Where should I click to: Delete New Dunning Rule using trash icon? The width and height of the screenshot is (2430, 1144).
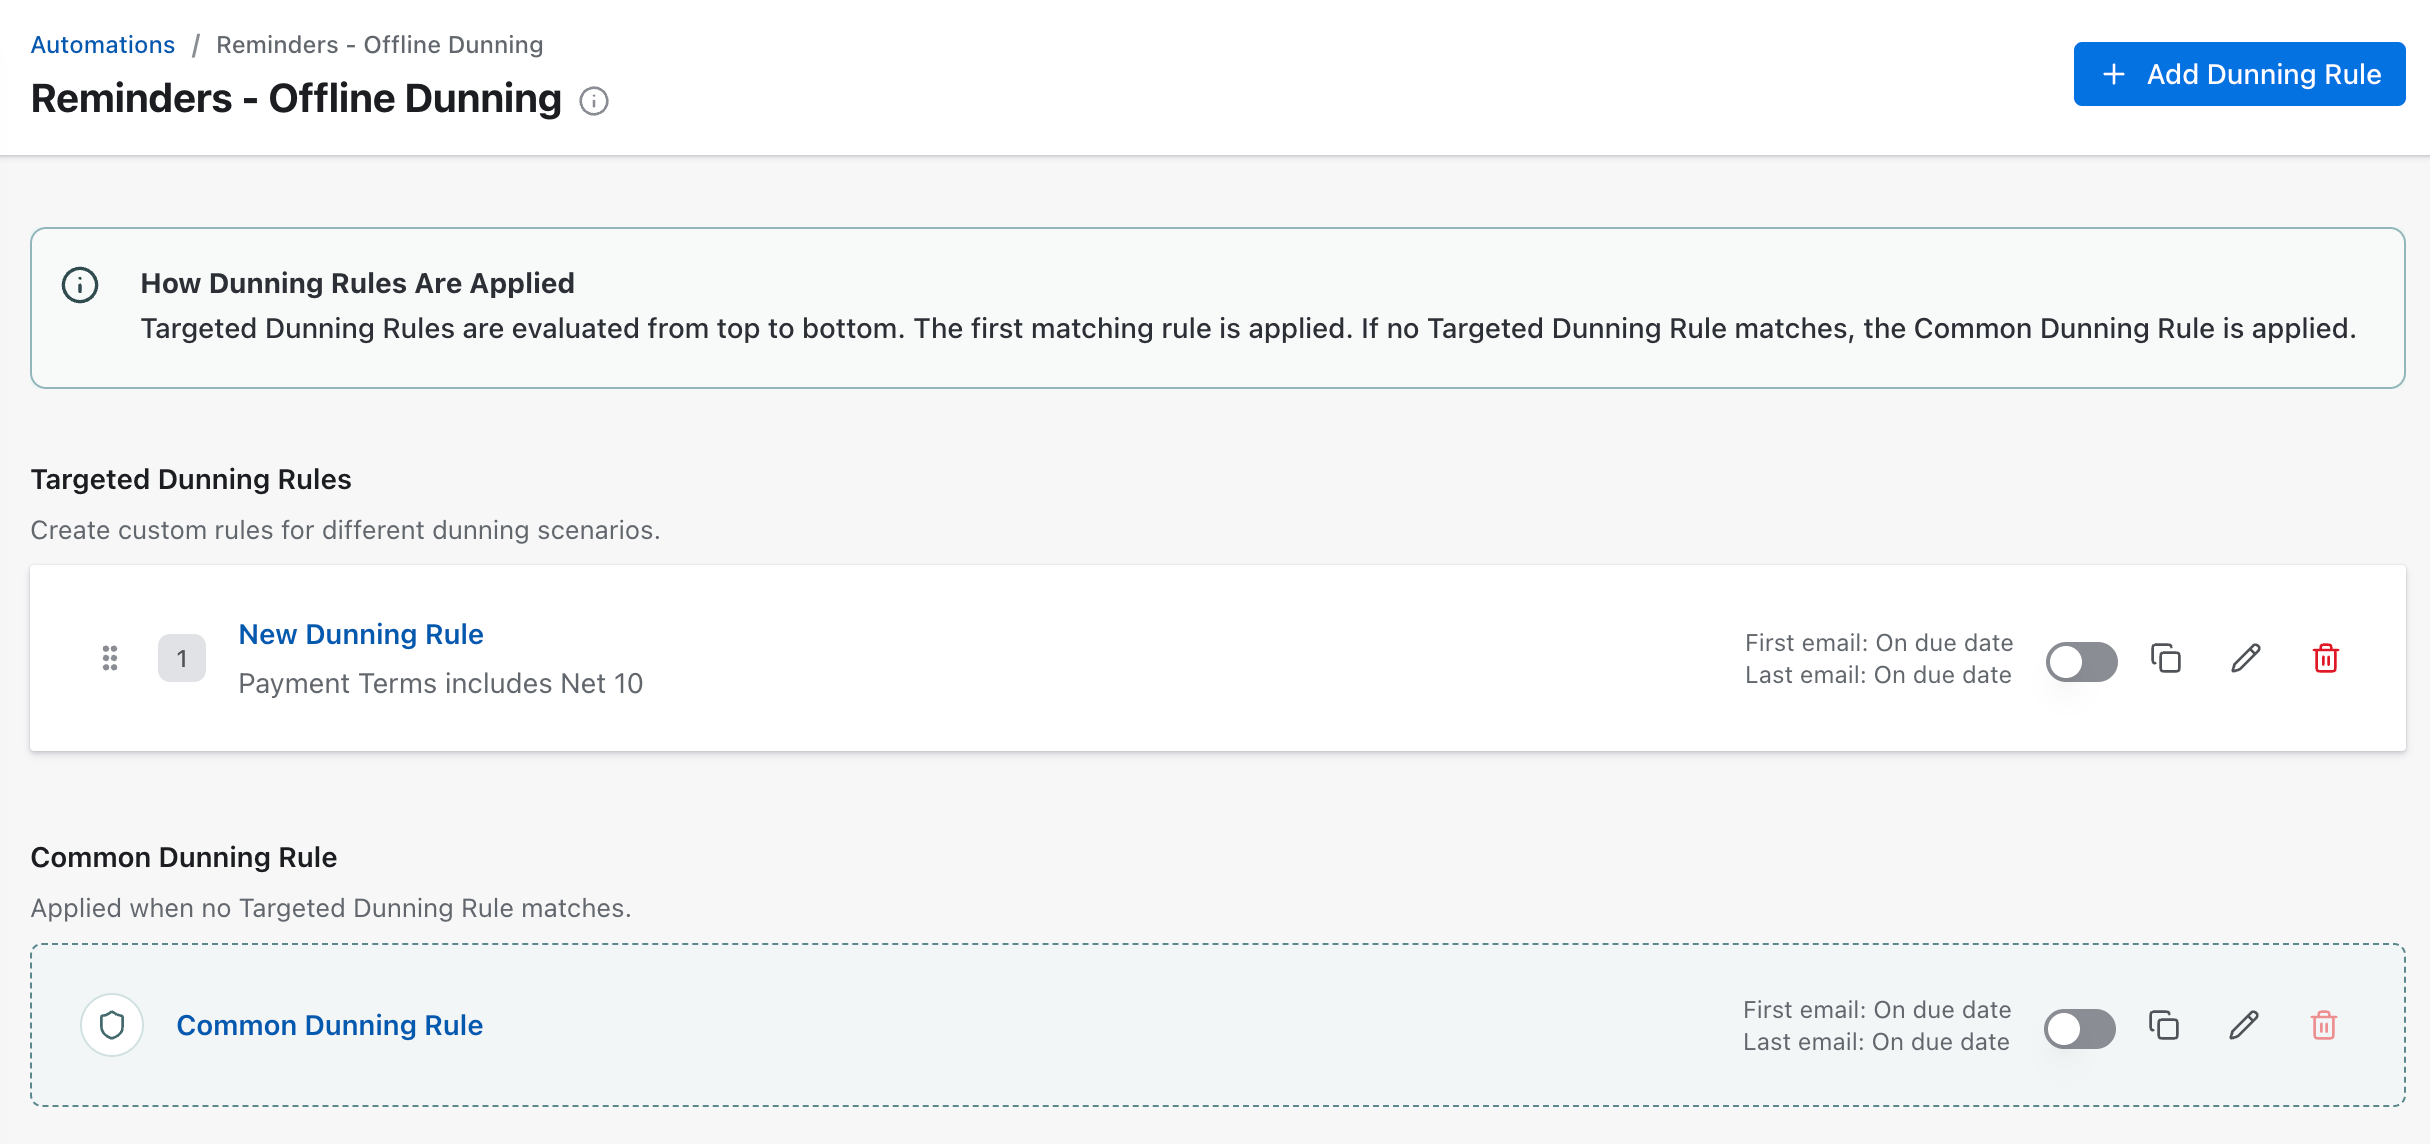coord(2326,658)
